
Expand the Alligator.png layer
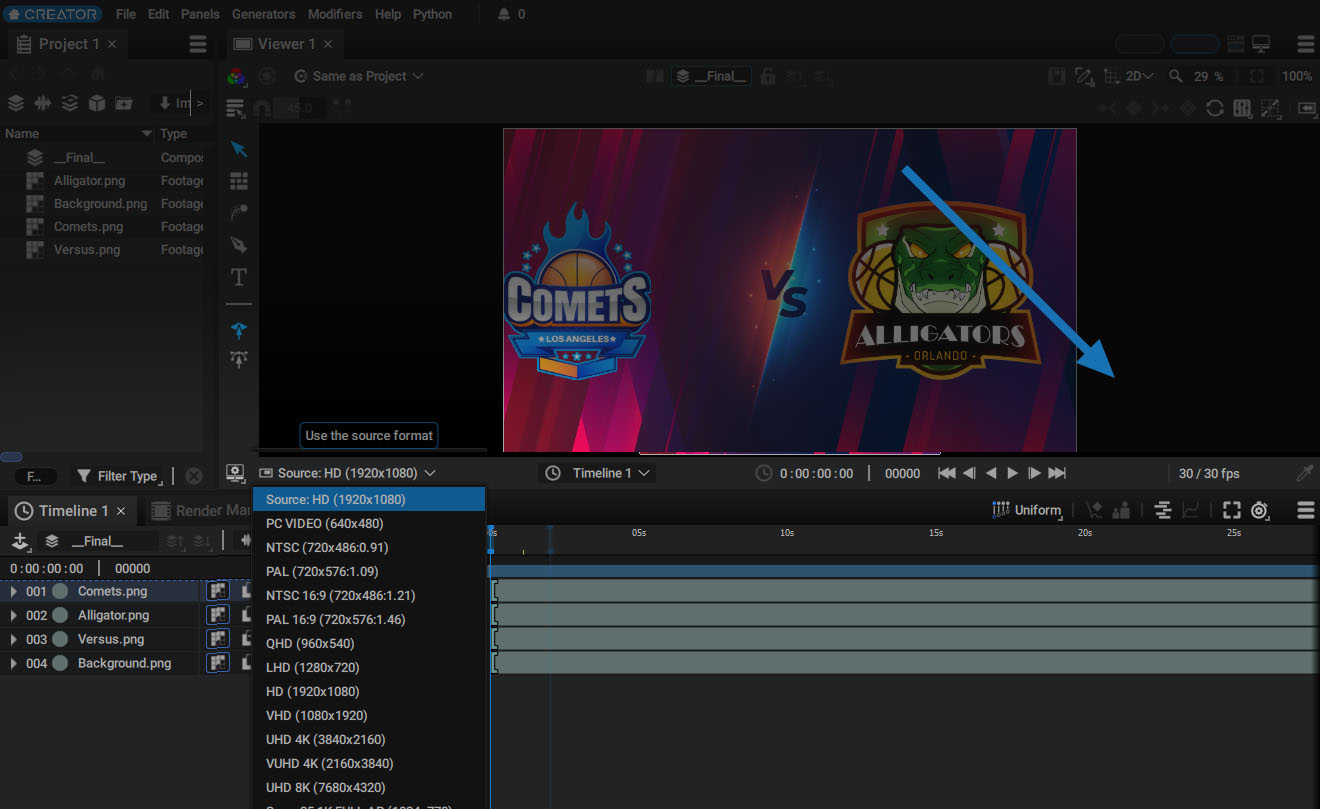13,615
